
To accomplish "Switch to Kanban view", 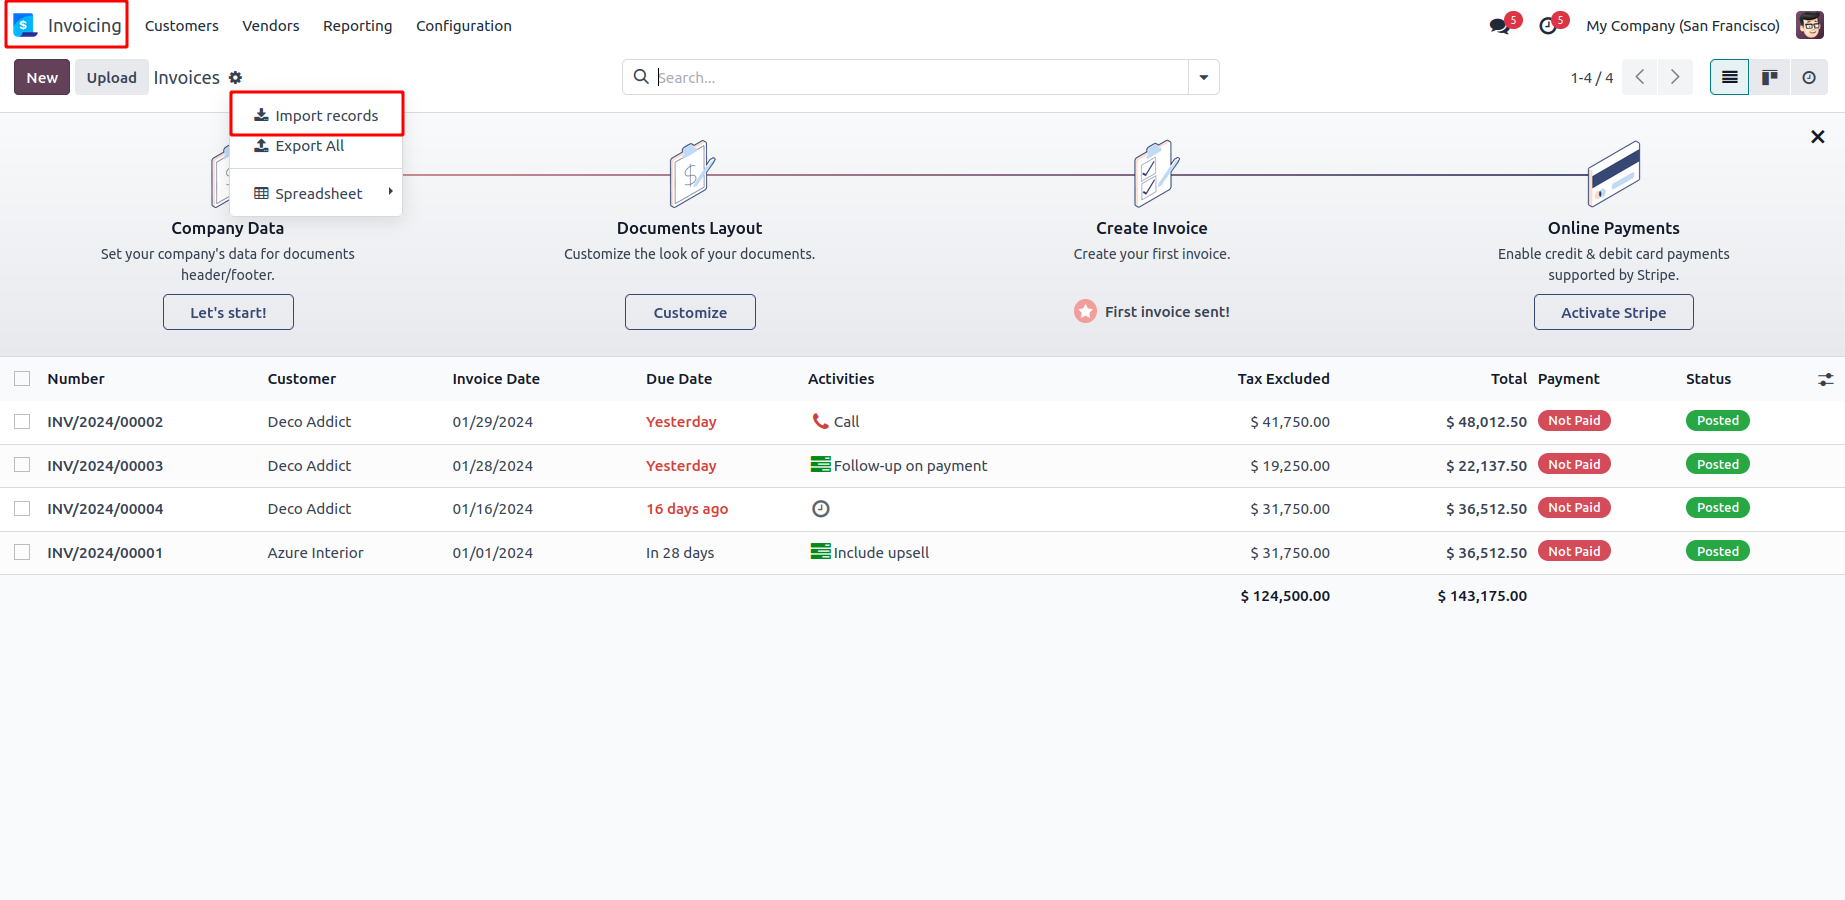I will pos(1769,77).
